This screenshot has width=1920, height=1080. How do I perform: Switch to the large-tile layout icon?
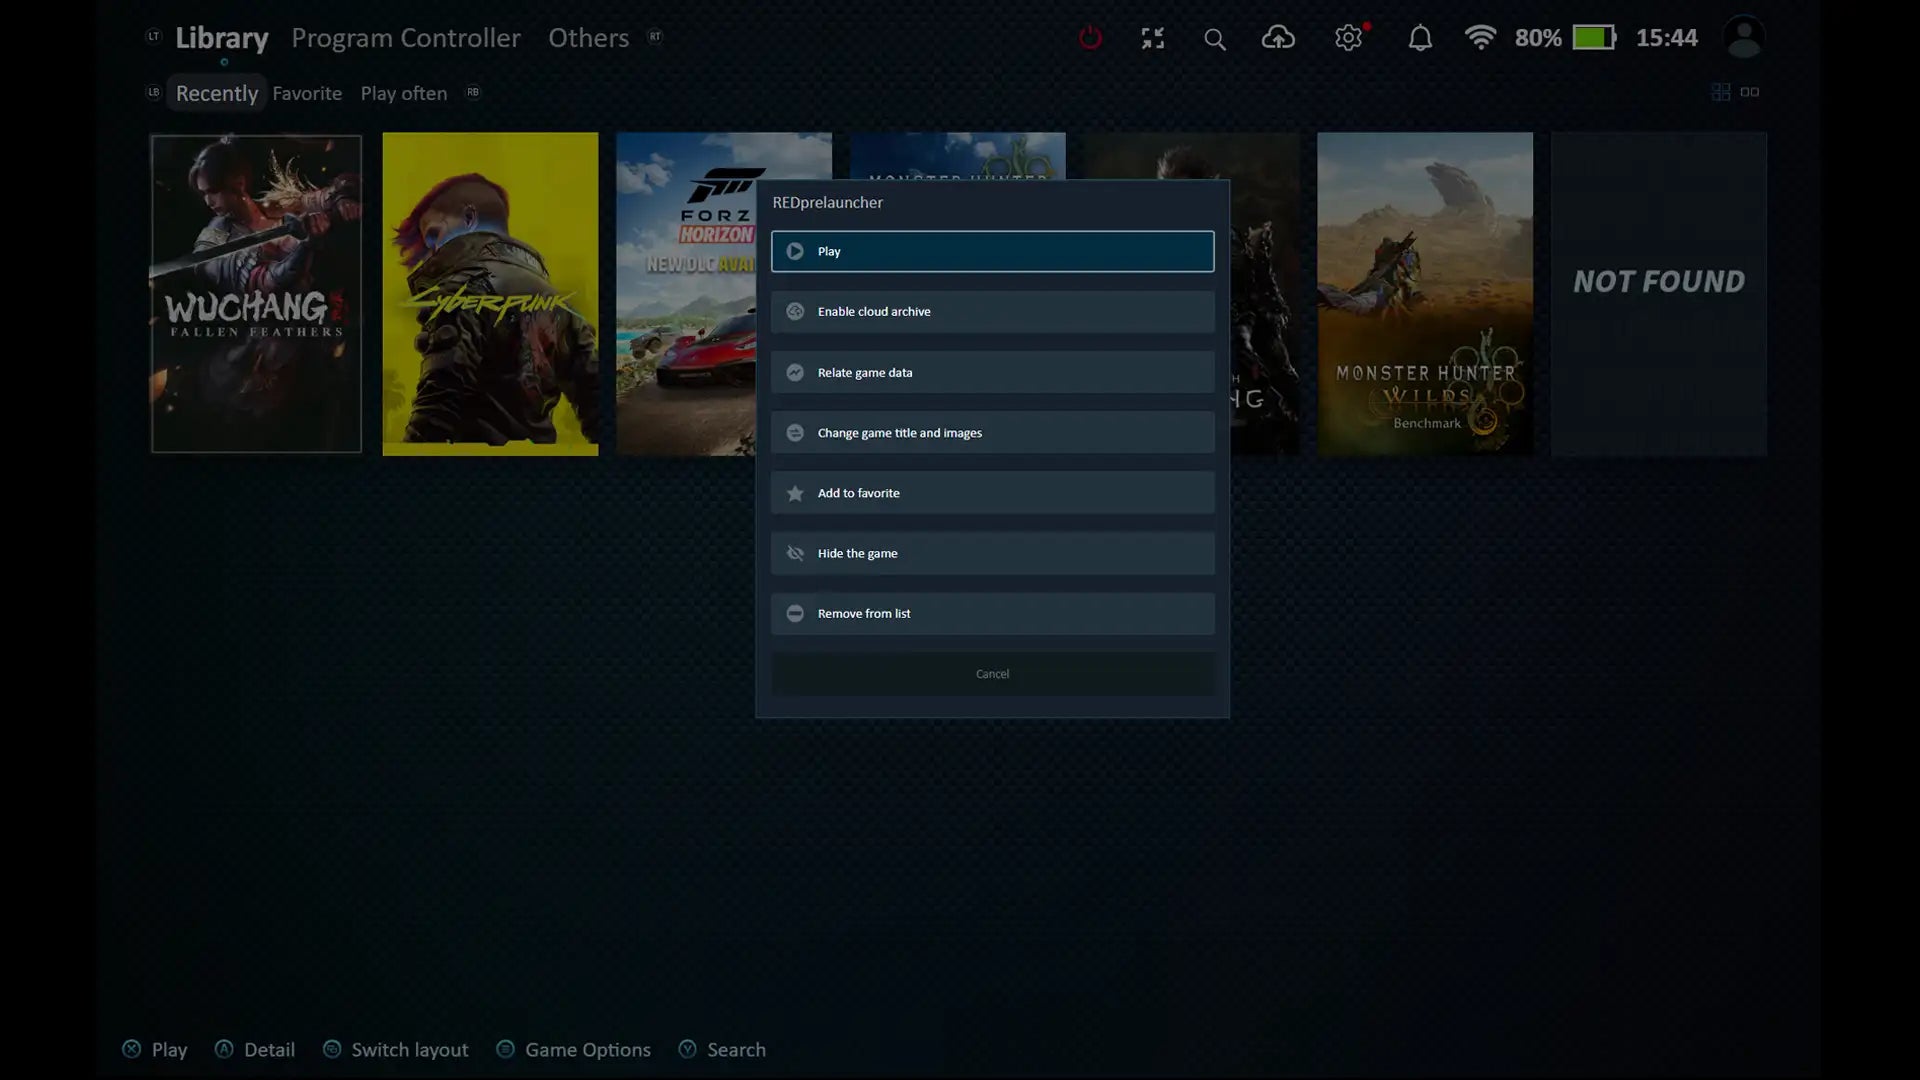tap(1750, 92)
